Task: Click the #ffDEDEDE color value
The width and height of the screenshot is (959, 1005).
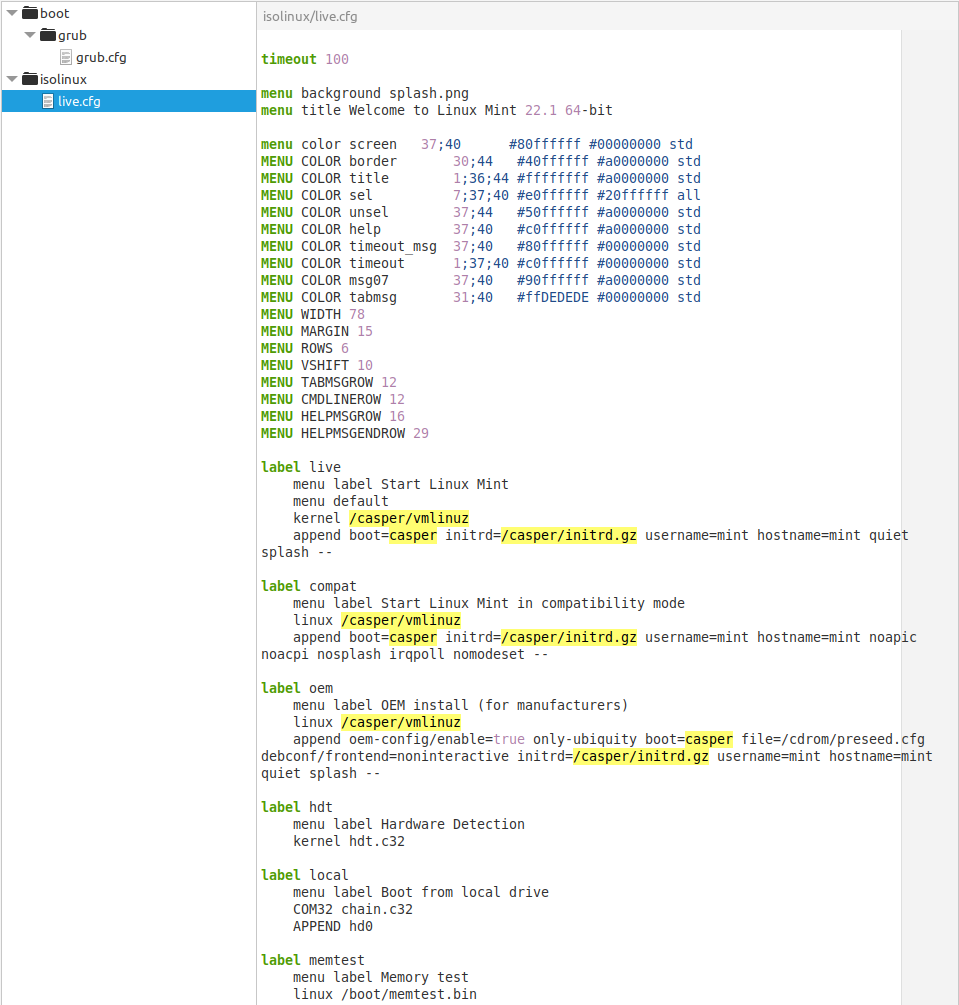Action: pos(553,297)
